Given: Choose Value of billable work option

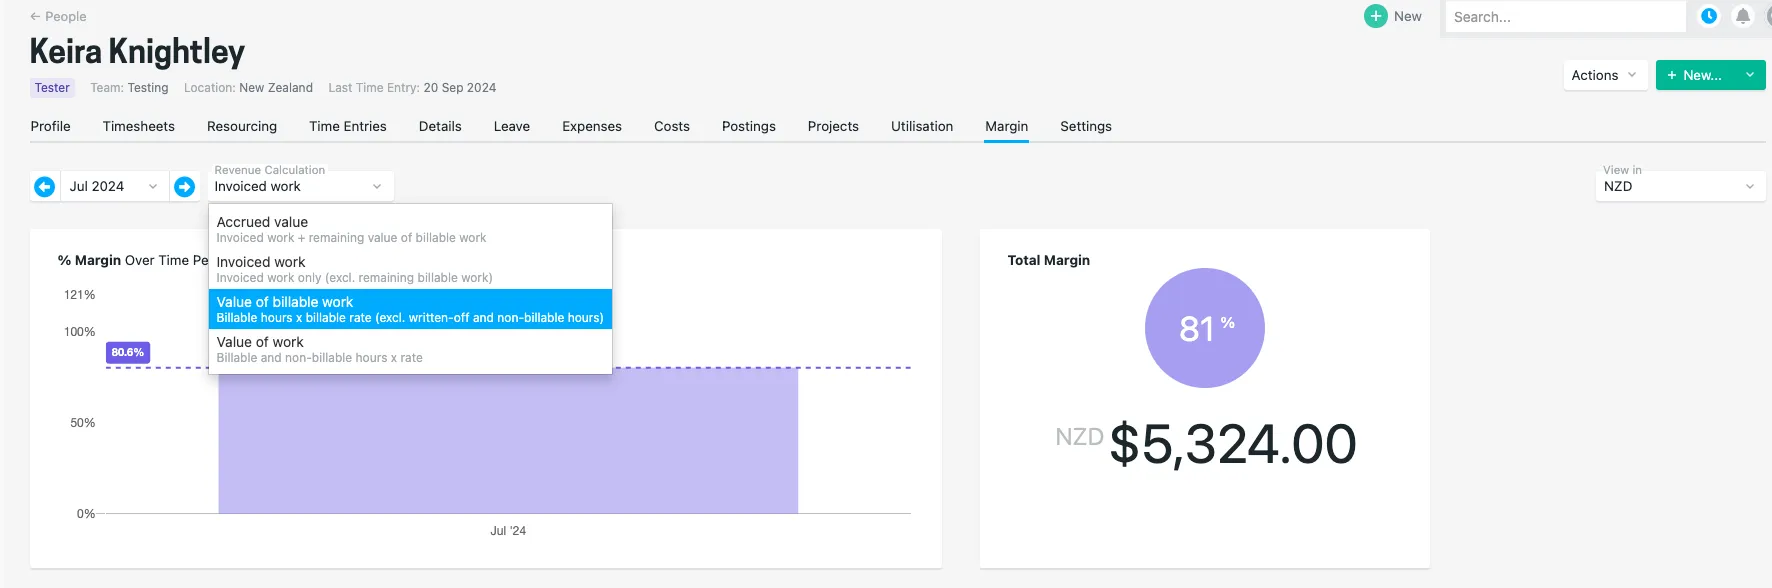Looking at the screenshot, I should (410, 309).
